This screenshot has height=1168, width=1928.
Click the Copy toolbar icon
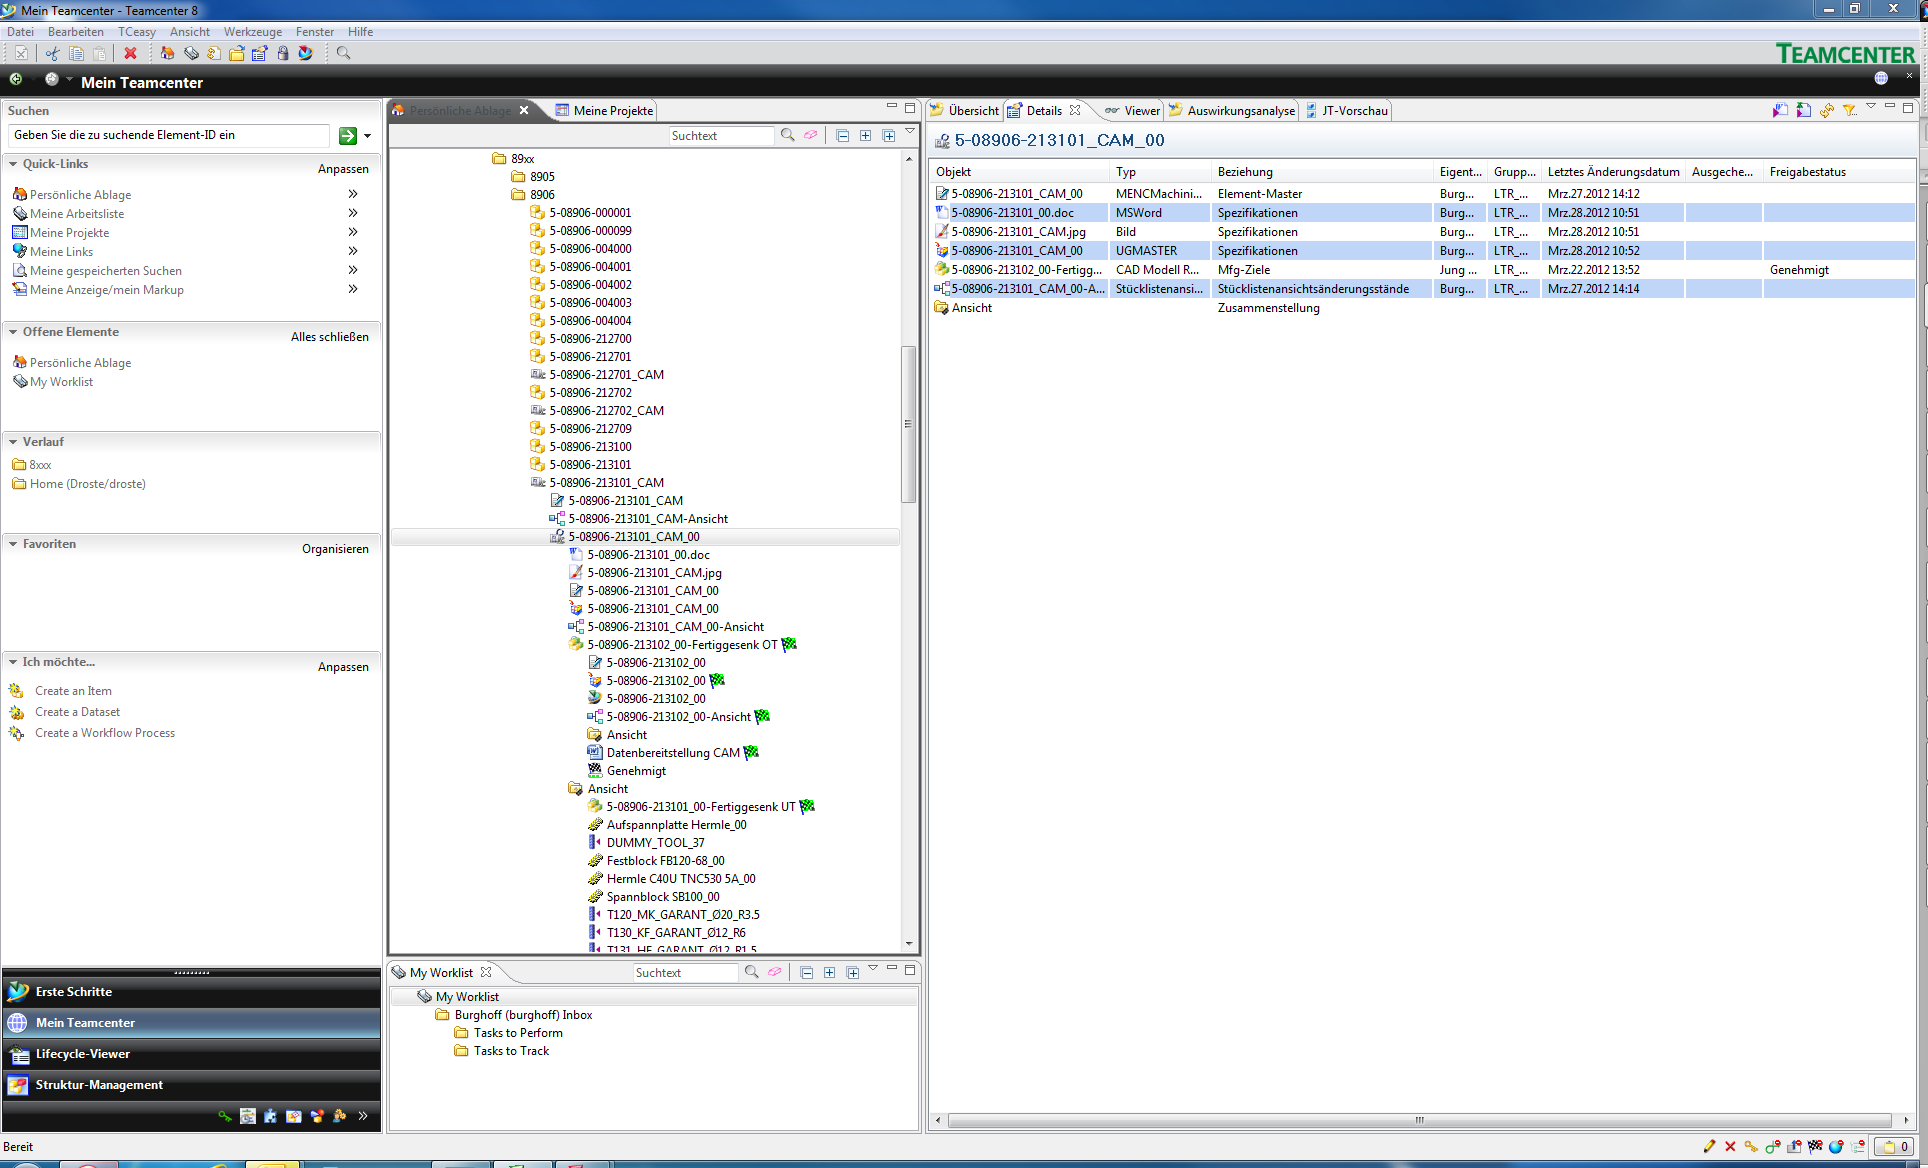coord(76,53)
